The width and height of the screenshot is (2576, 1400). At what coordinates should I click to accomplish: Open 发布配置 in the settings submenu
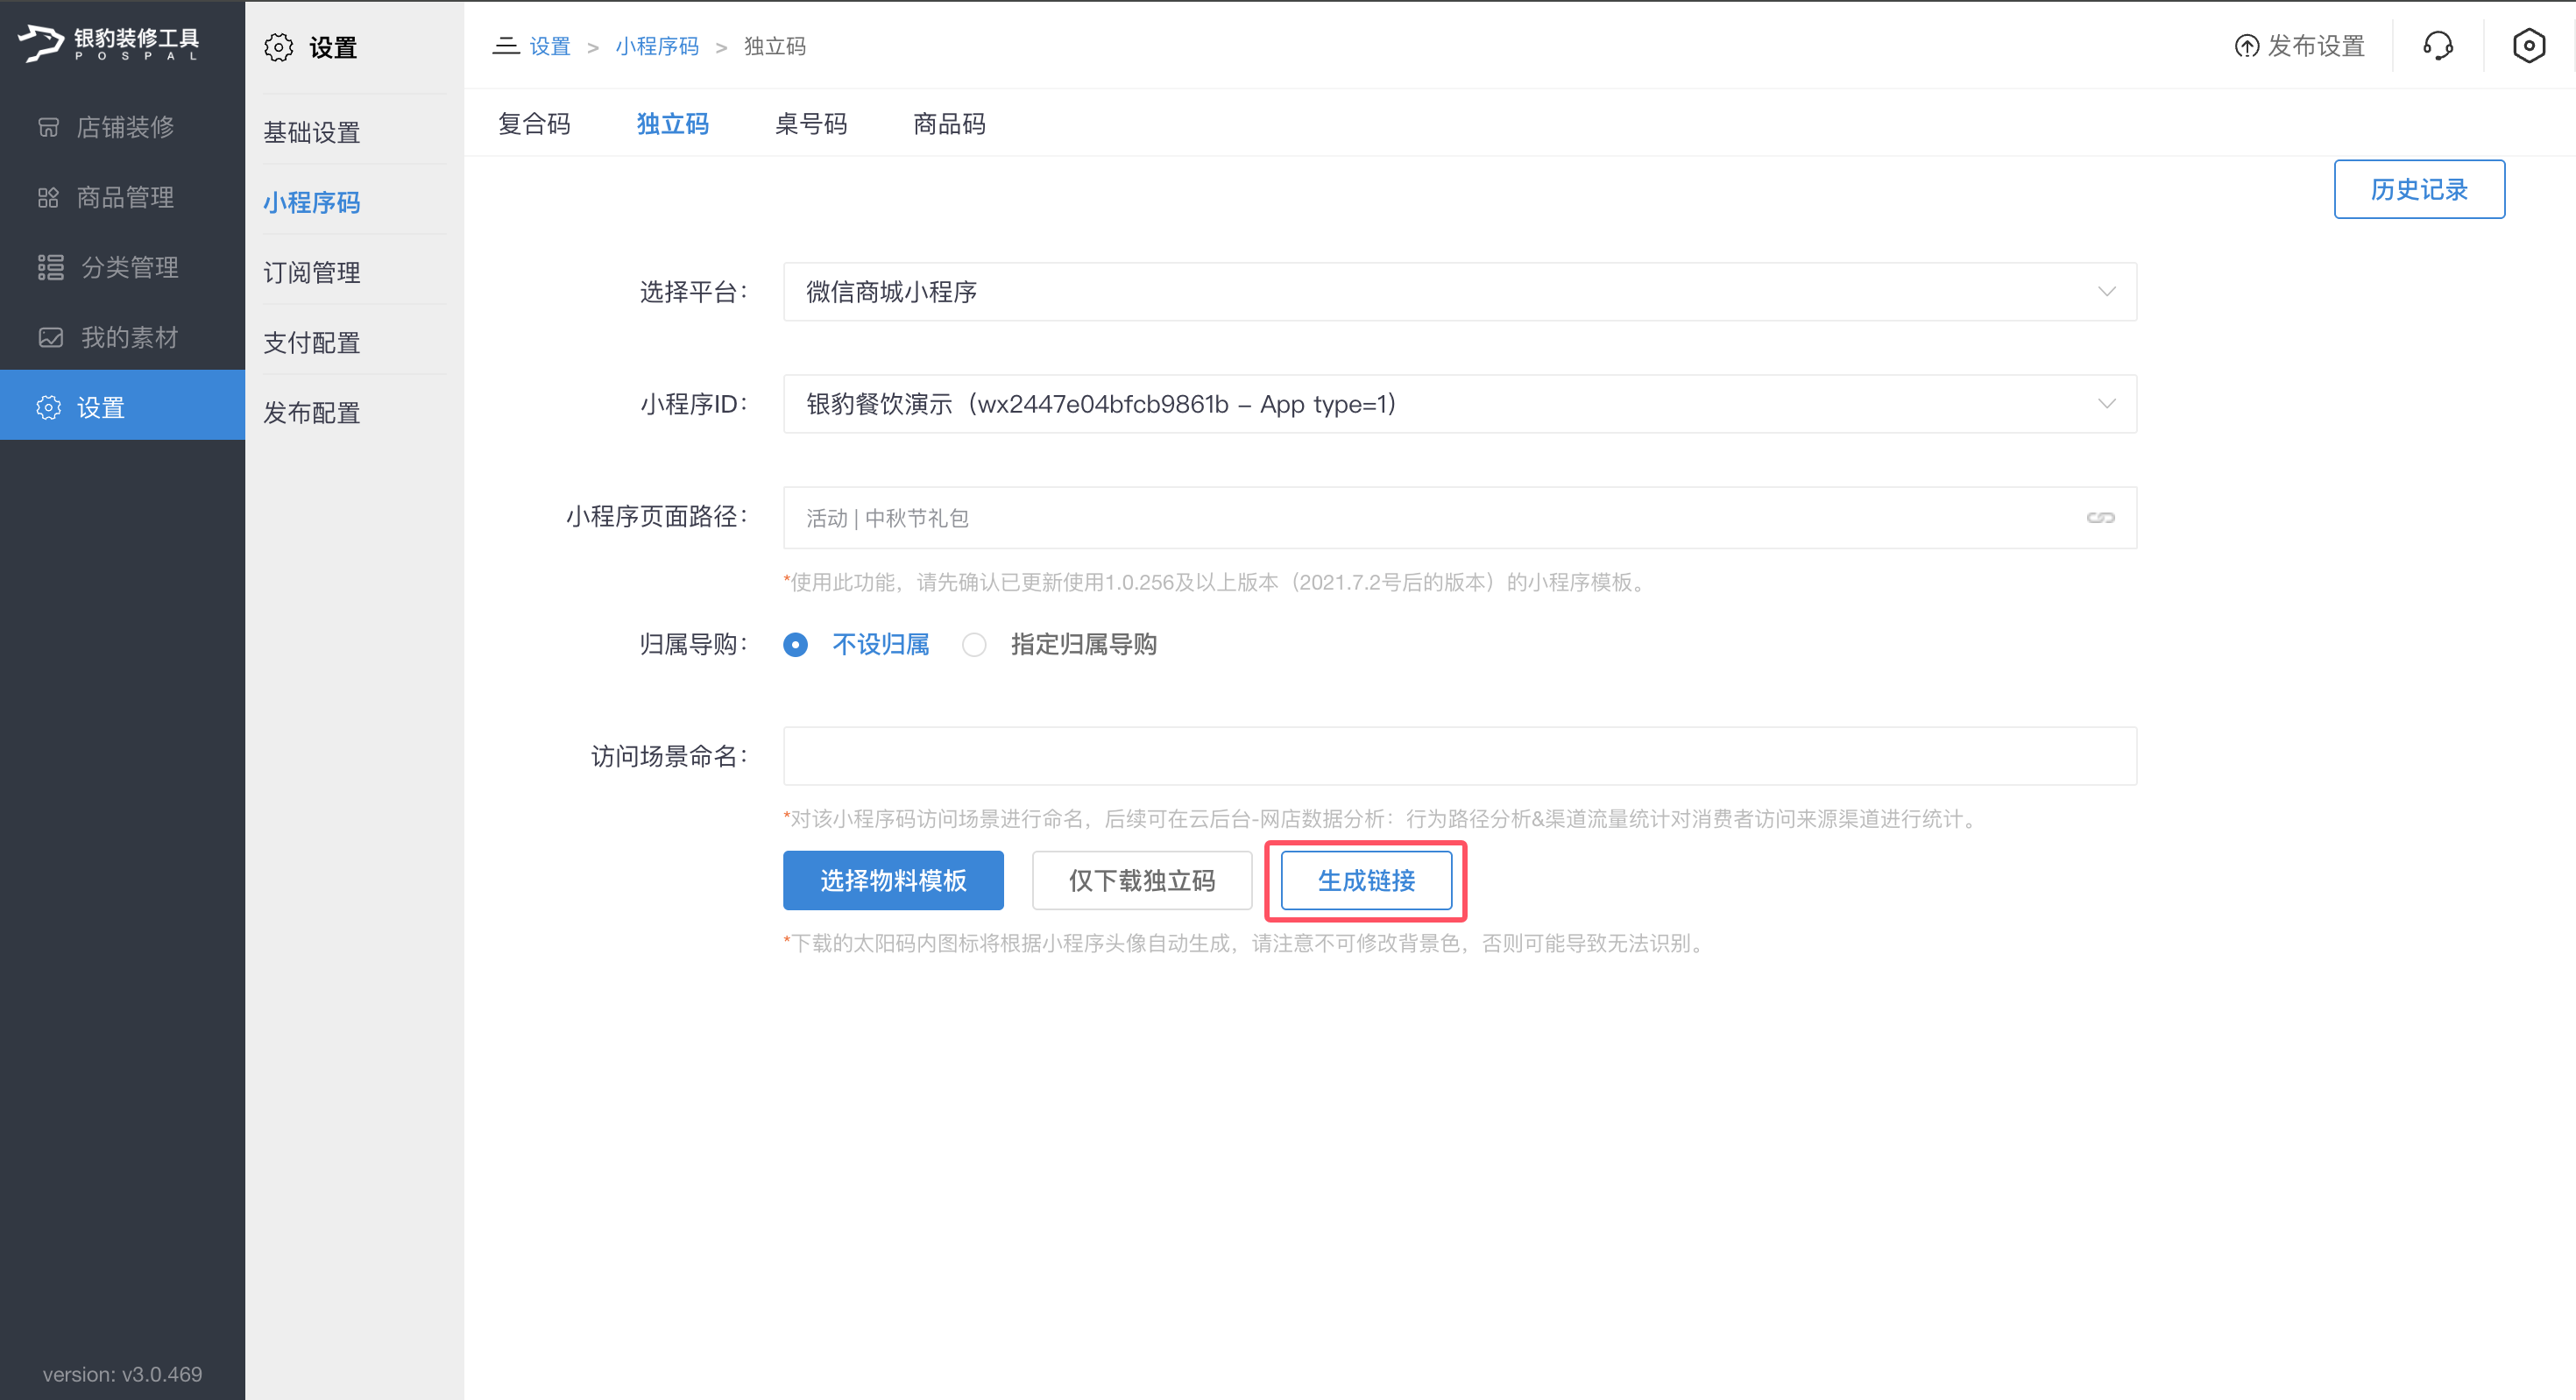(x=311, y=413)
